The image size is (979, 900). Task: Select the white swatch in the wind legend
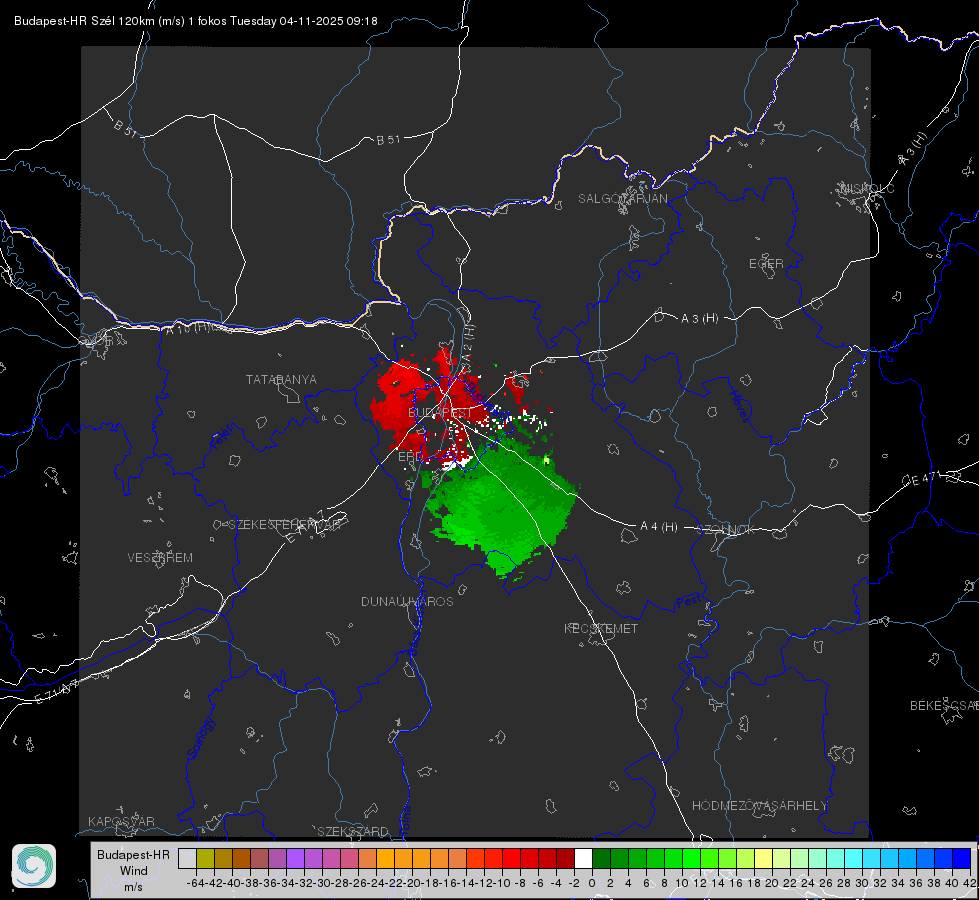(583, 858)
